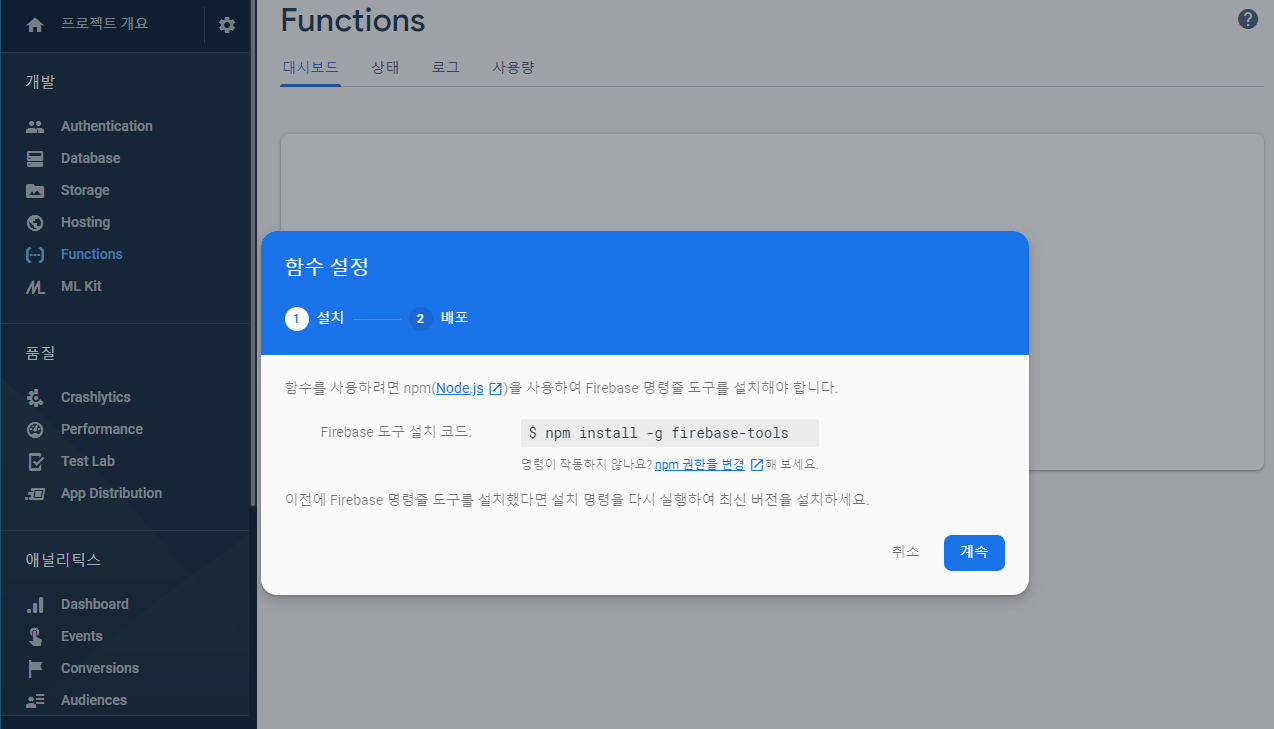Switch to 사용량 tab
The width and height of the screenshot is (1274, 729).
pyautogui.click(x=513, y=68)
